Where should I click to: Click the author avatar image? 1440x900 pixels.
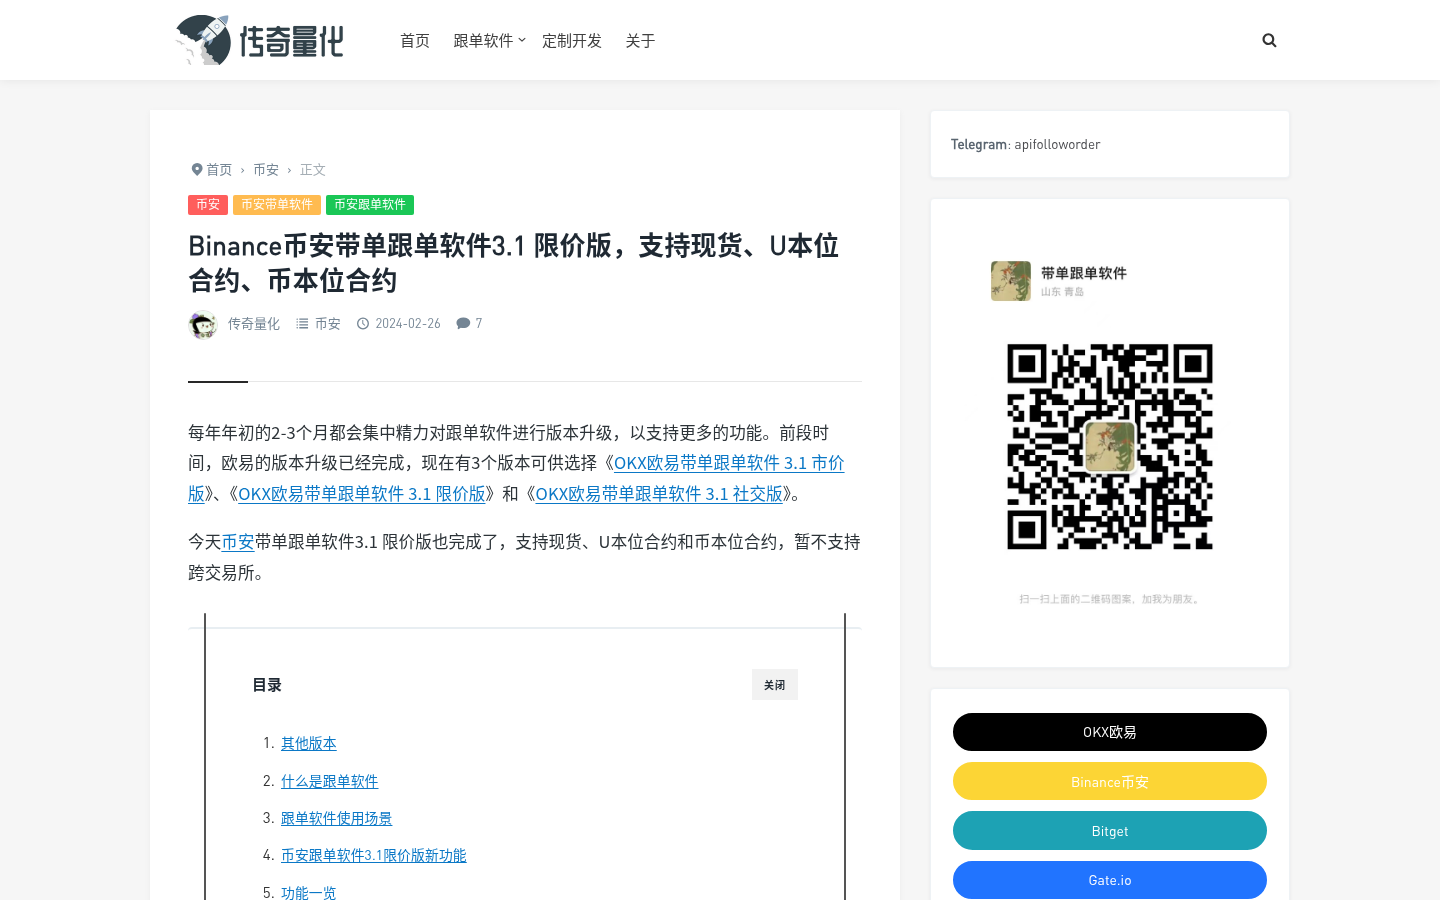coord(203,324)
